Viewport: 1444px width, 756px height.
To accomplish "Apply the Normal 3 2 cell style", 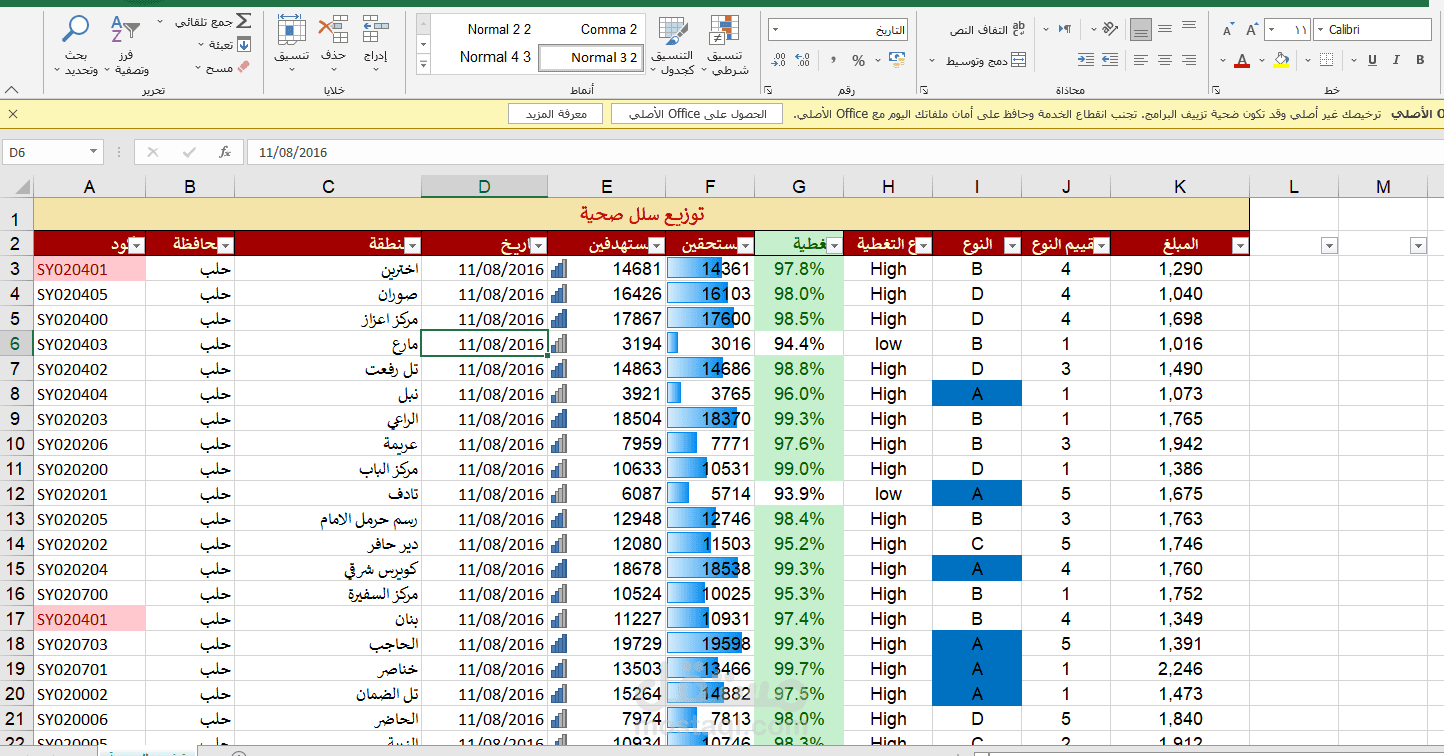I will 593,58.
